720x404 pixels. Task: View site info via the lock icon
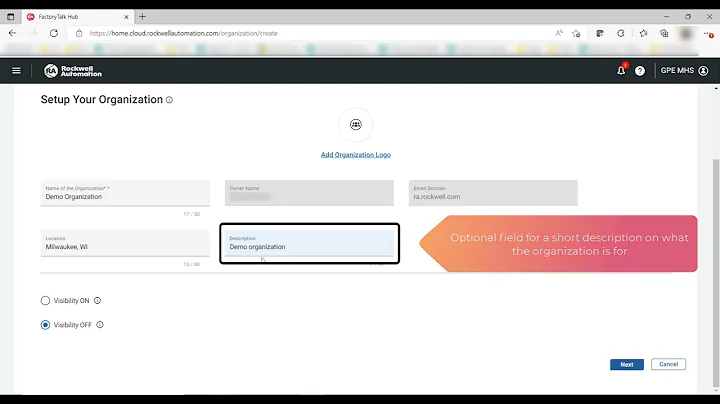[79, 33]
